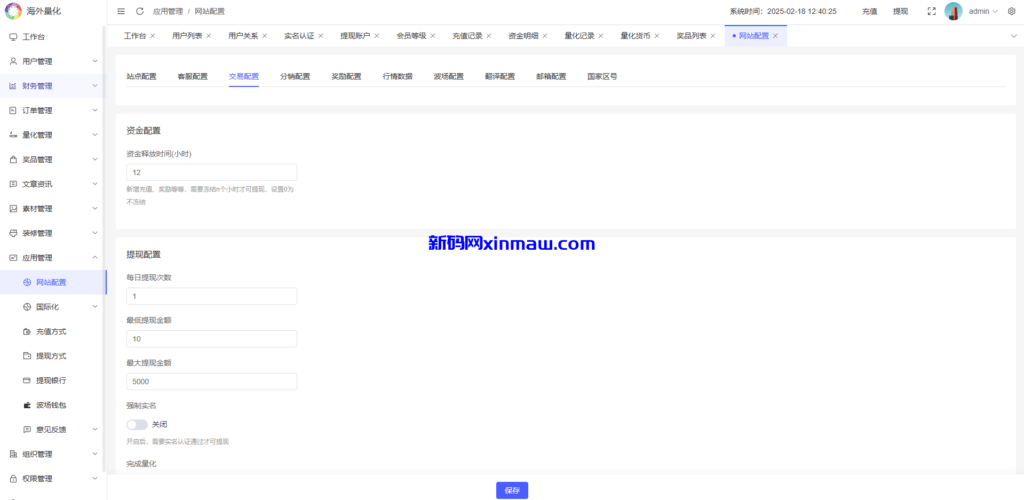The image size is (1024, 500).
Task: Expand the 订单管理 chevron
Action: pyautogui.click(x=95, y=110)
